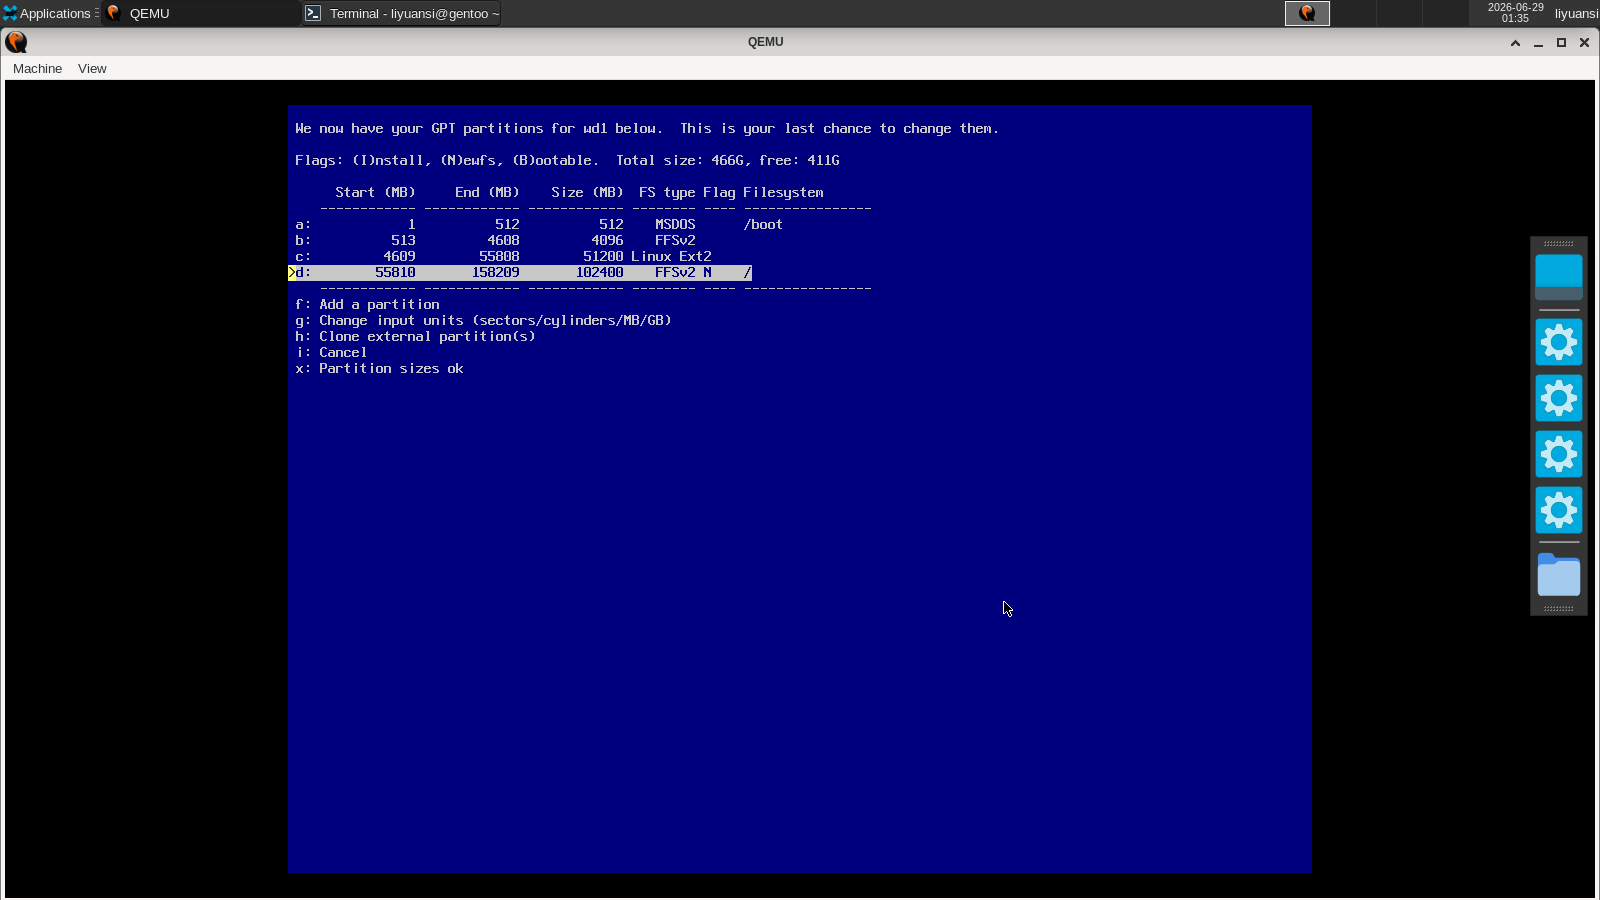Open the View menu
The width and height of the screenshot is (1600, 900).
pyautogui.click(x=92, y=69)
